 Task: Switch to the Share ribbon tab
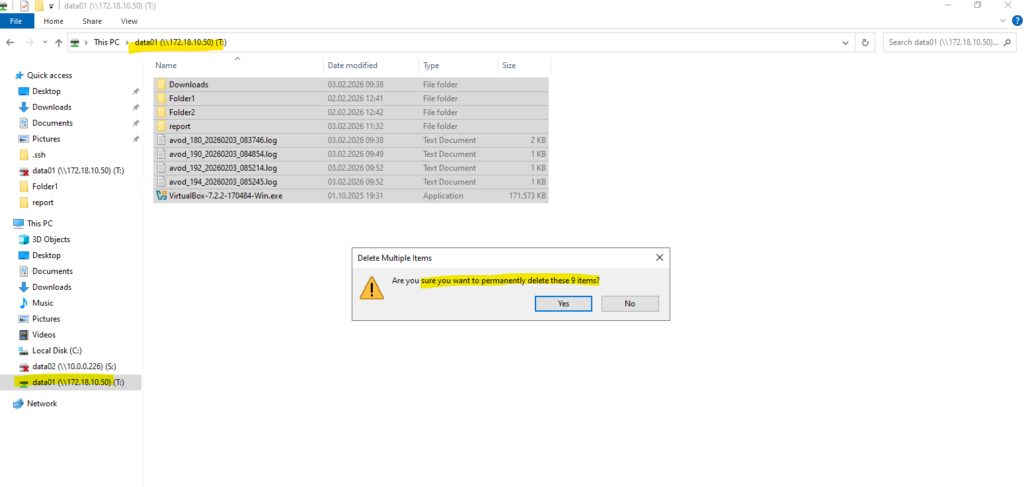tap(92, 21)
